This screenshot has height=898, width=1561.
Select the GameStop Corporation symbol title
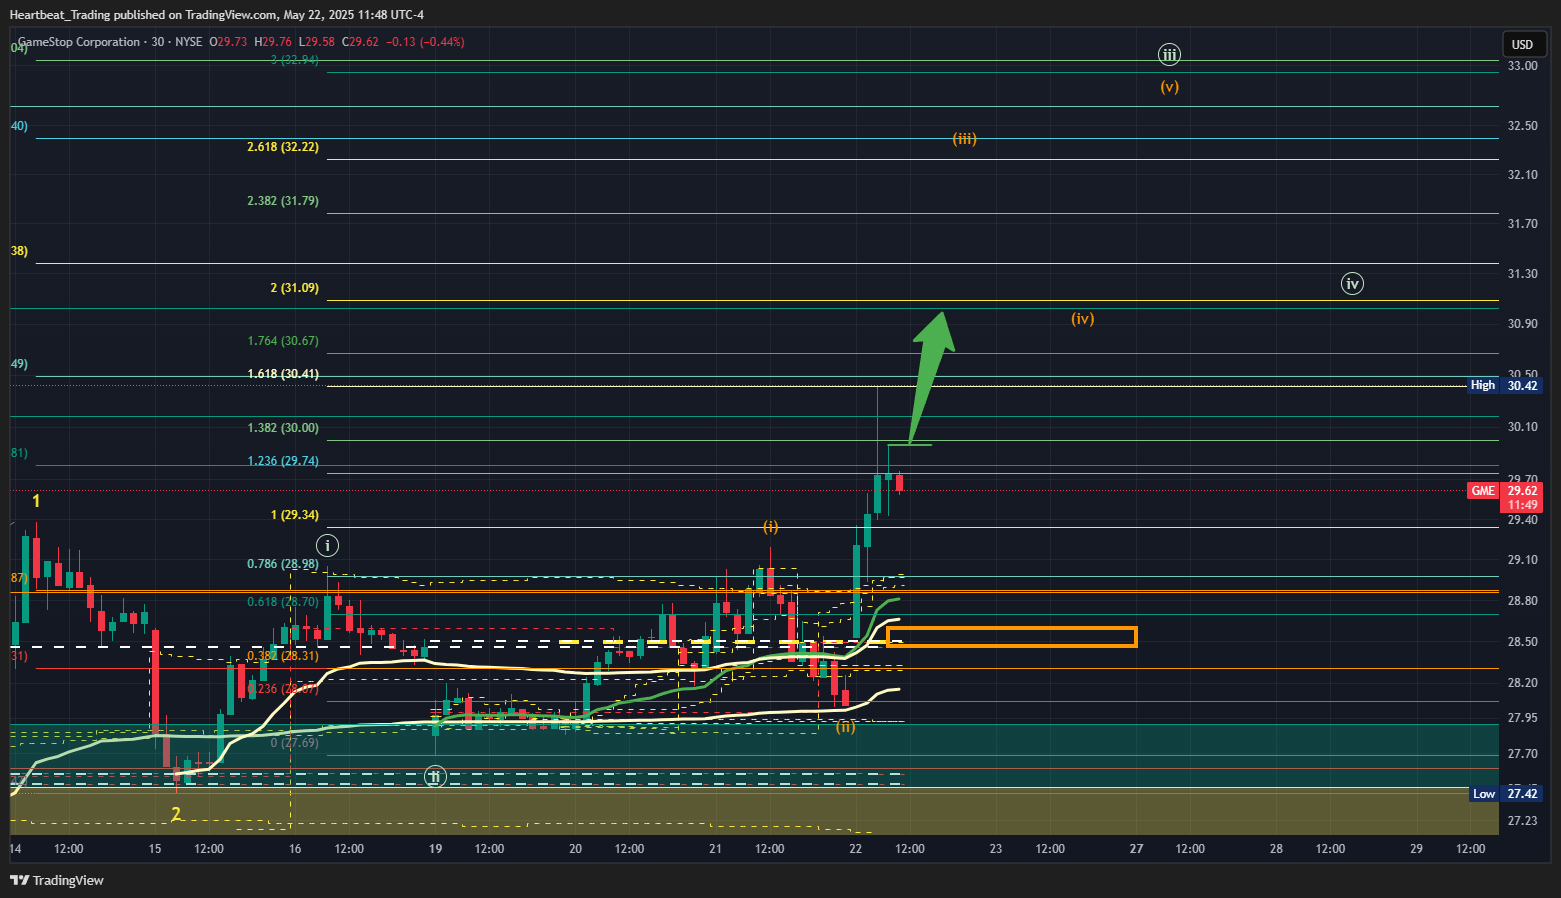[x=79, y=42]
